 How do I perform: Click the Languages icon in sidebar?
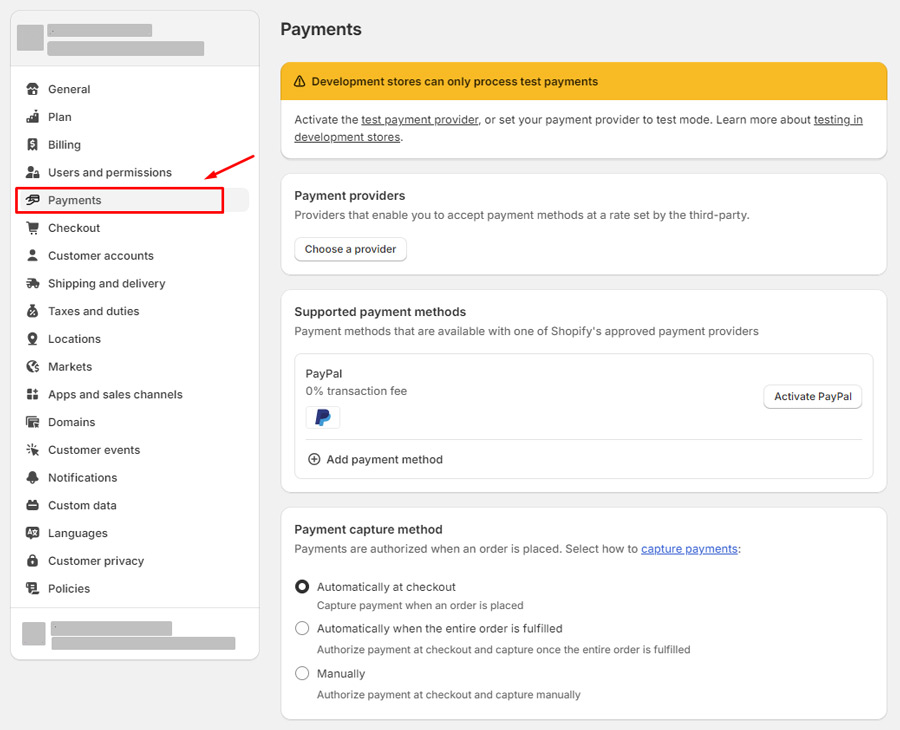pyautogui.click(x=32, y=533)
